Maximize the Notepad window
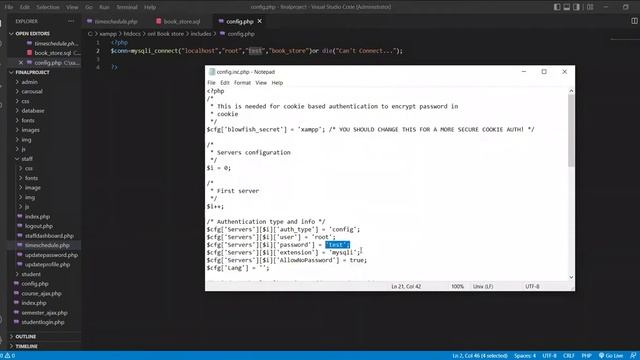Viewport: 640px width, 360px height. click(544, 72)
